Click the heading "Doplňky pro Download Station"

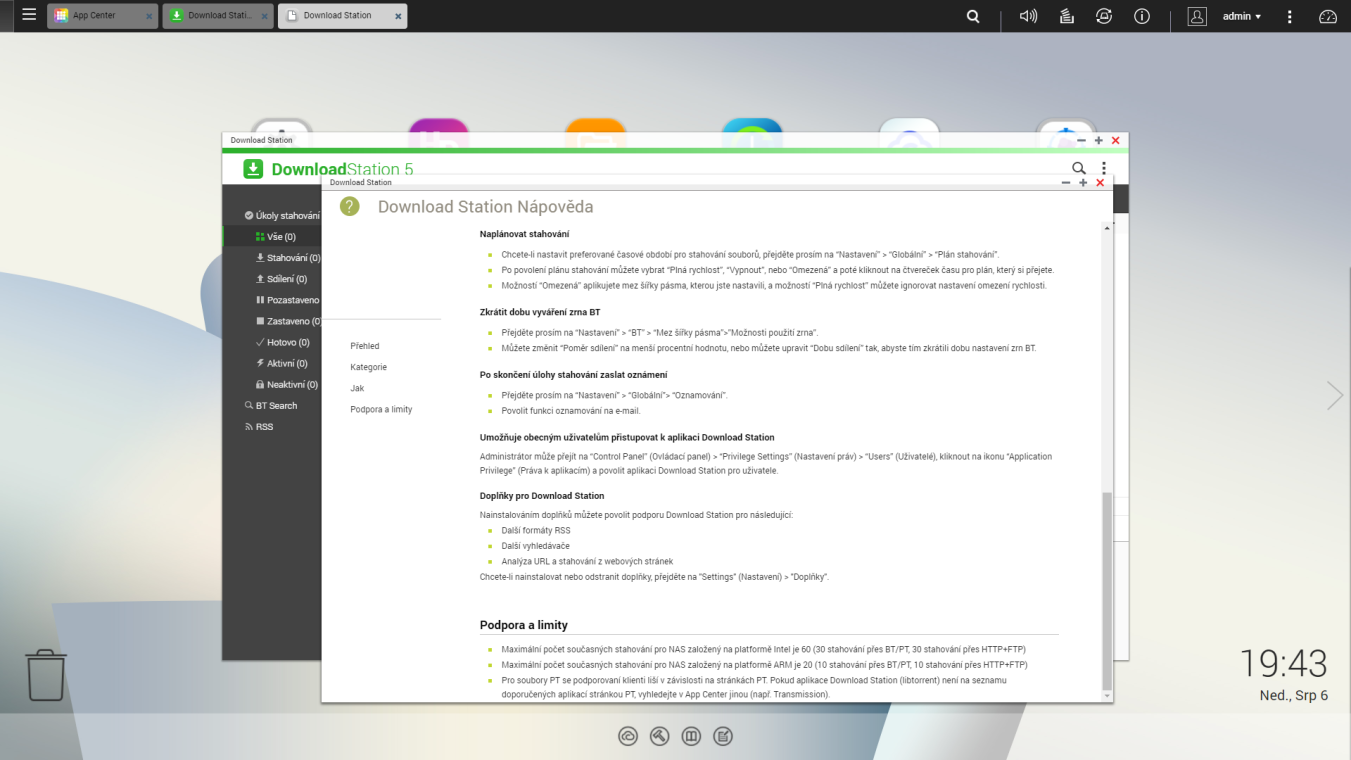542,496
